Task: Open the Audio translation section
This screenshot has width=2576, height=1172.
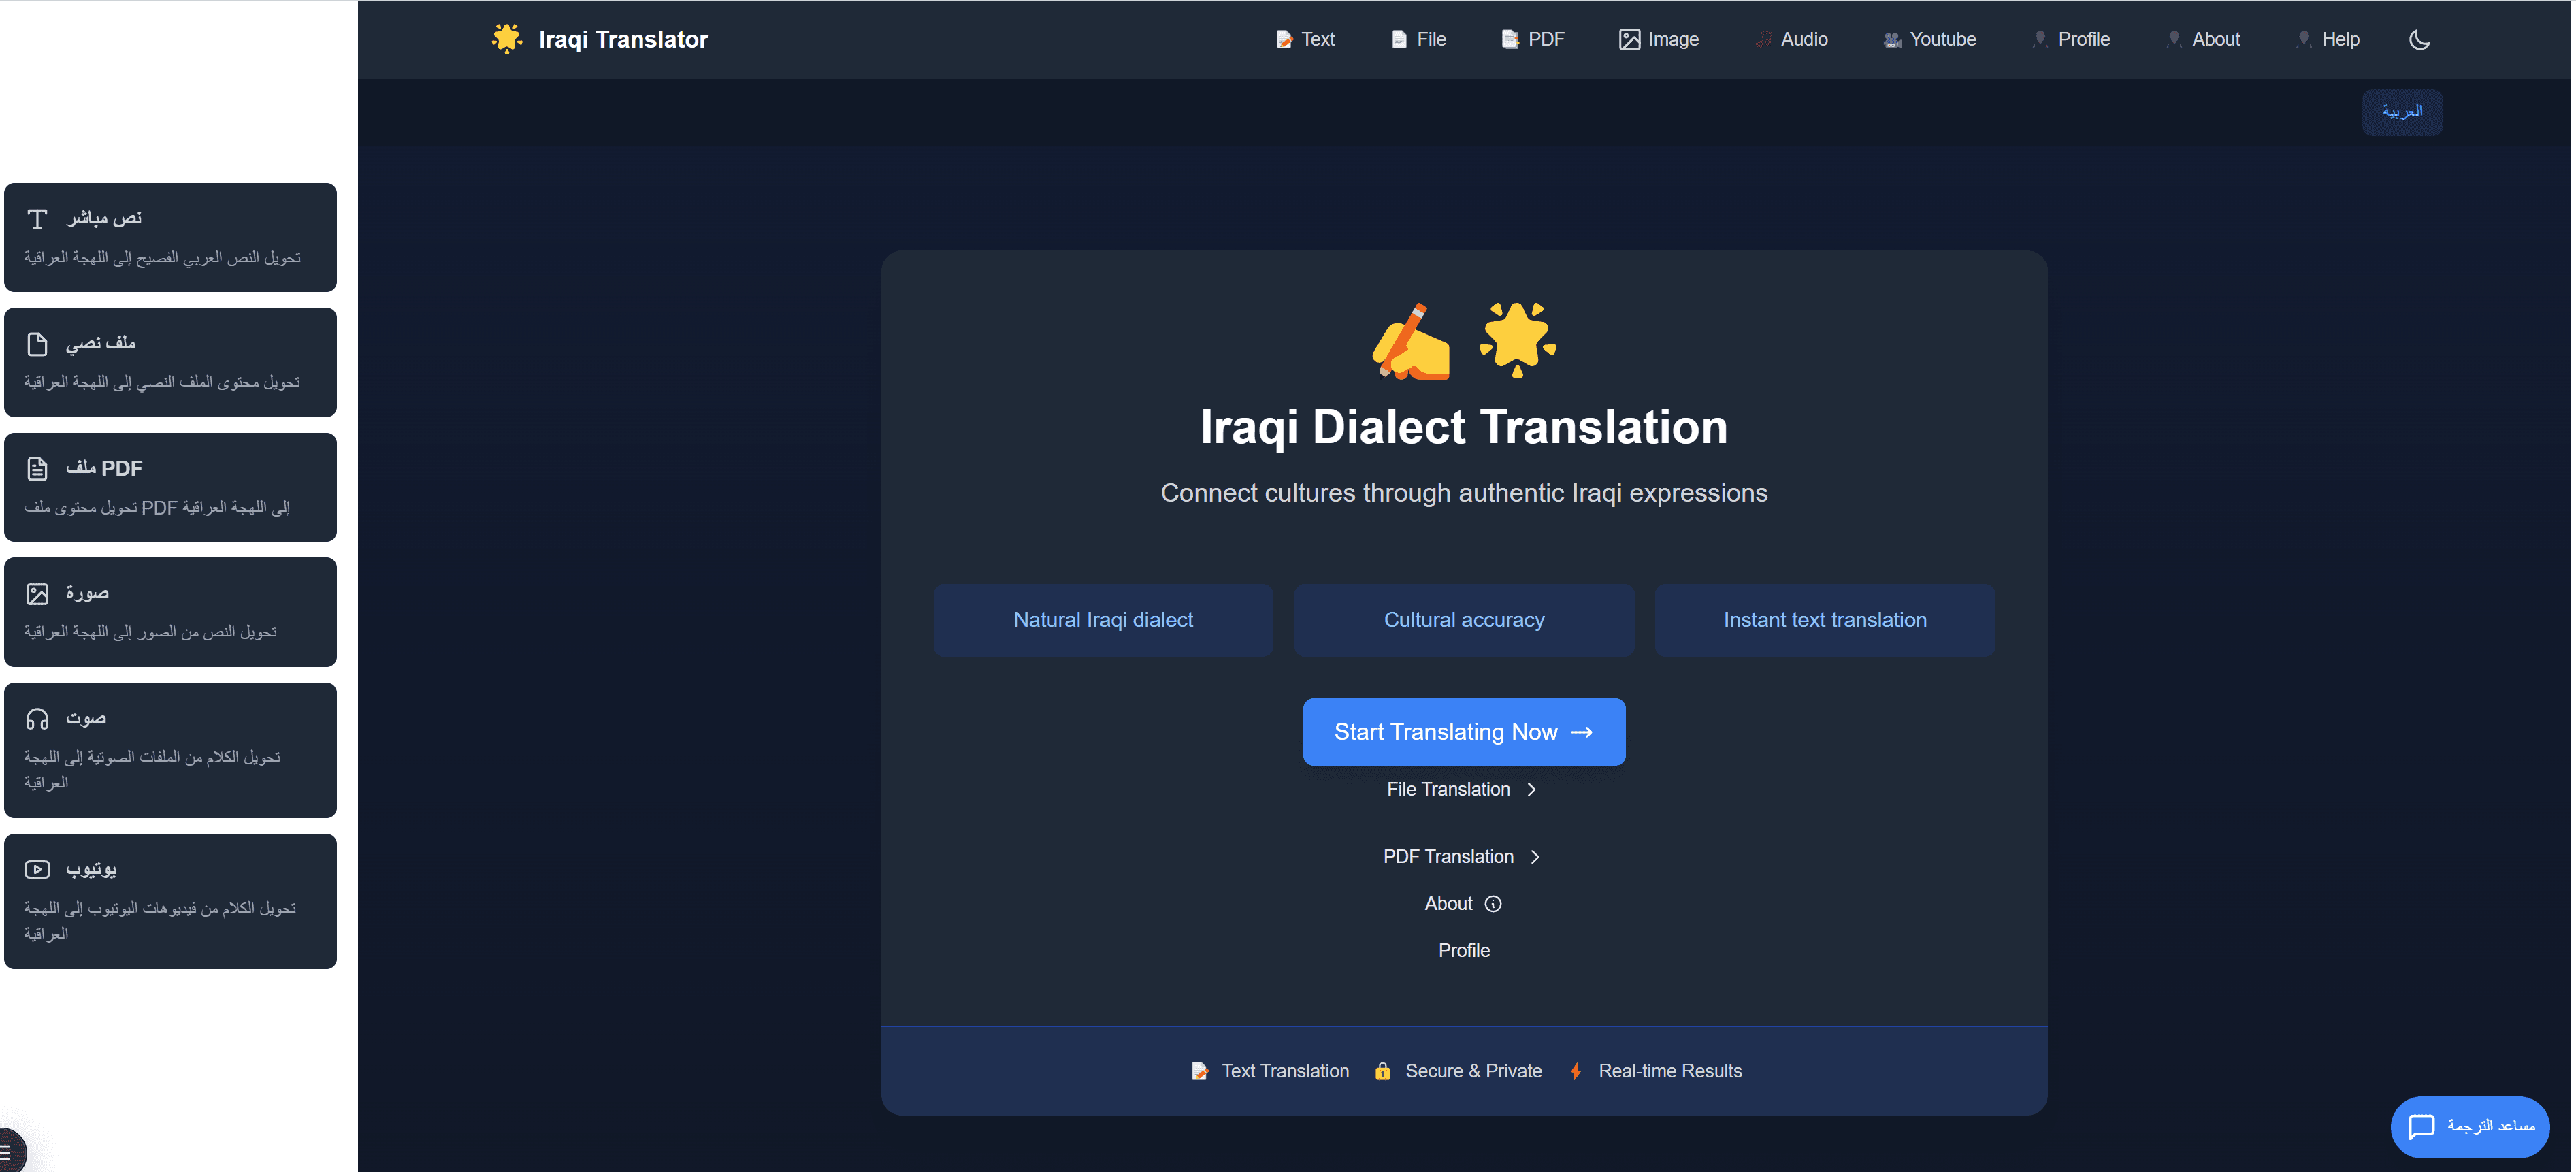Action: [1763, 39]
